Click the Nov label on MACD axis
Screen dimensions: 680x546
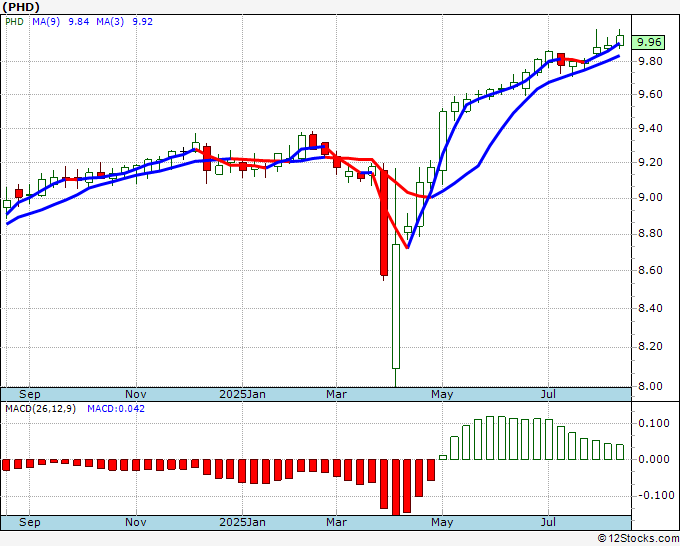click(136, 522)
